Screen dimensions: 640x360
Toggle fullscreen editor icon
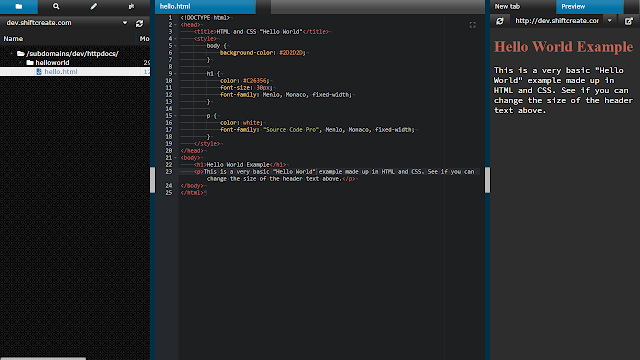pos(472,25)
